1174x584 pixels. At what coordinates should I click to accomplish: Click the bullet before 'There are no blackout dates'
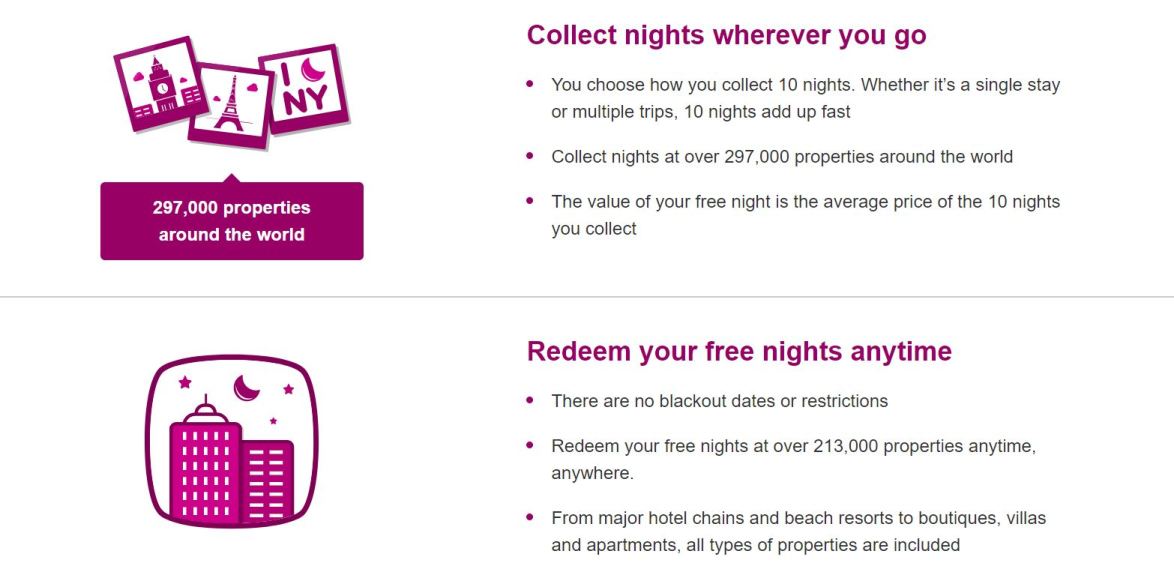point(530,400)
